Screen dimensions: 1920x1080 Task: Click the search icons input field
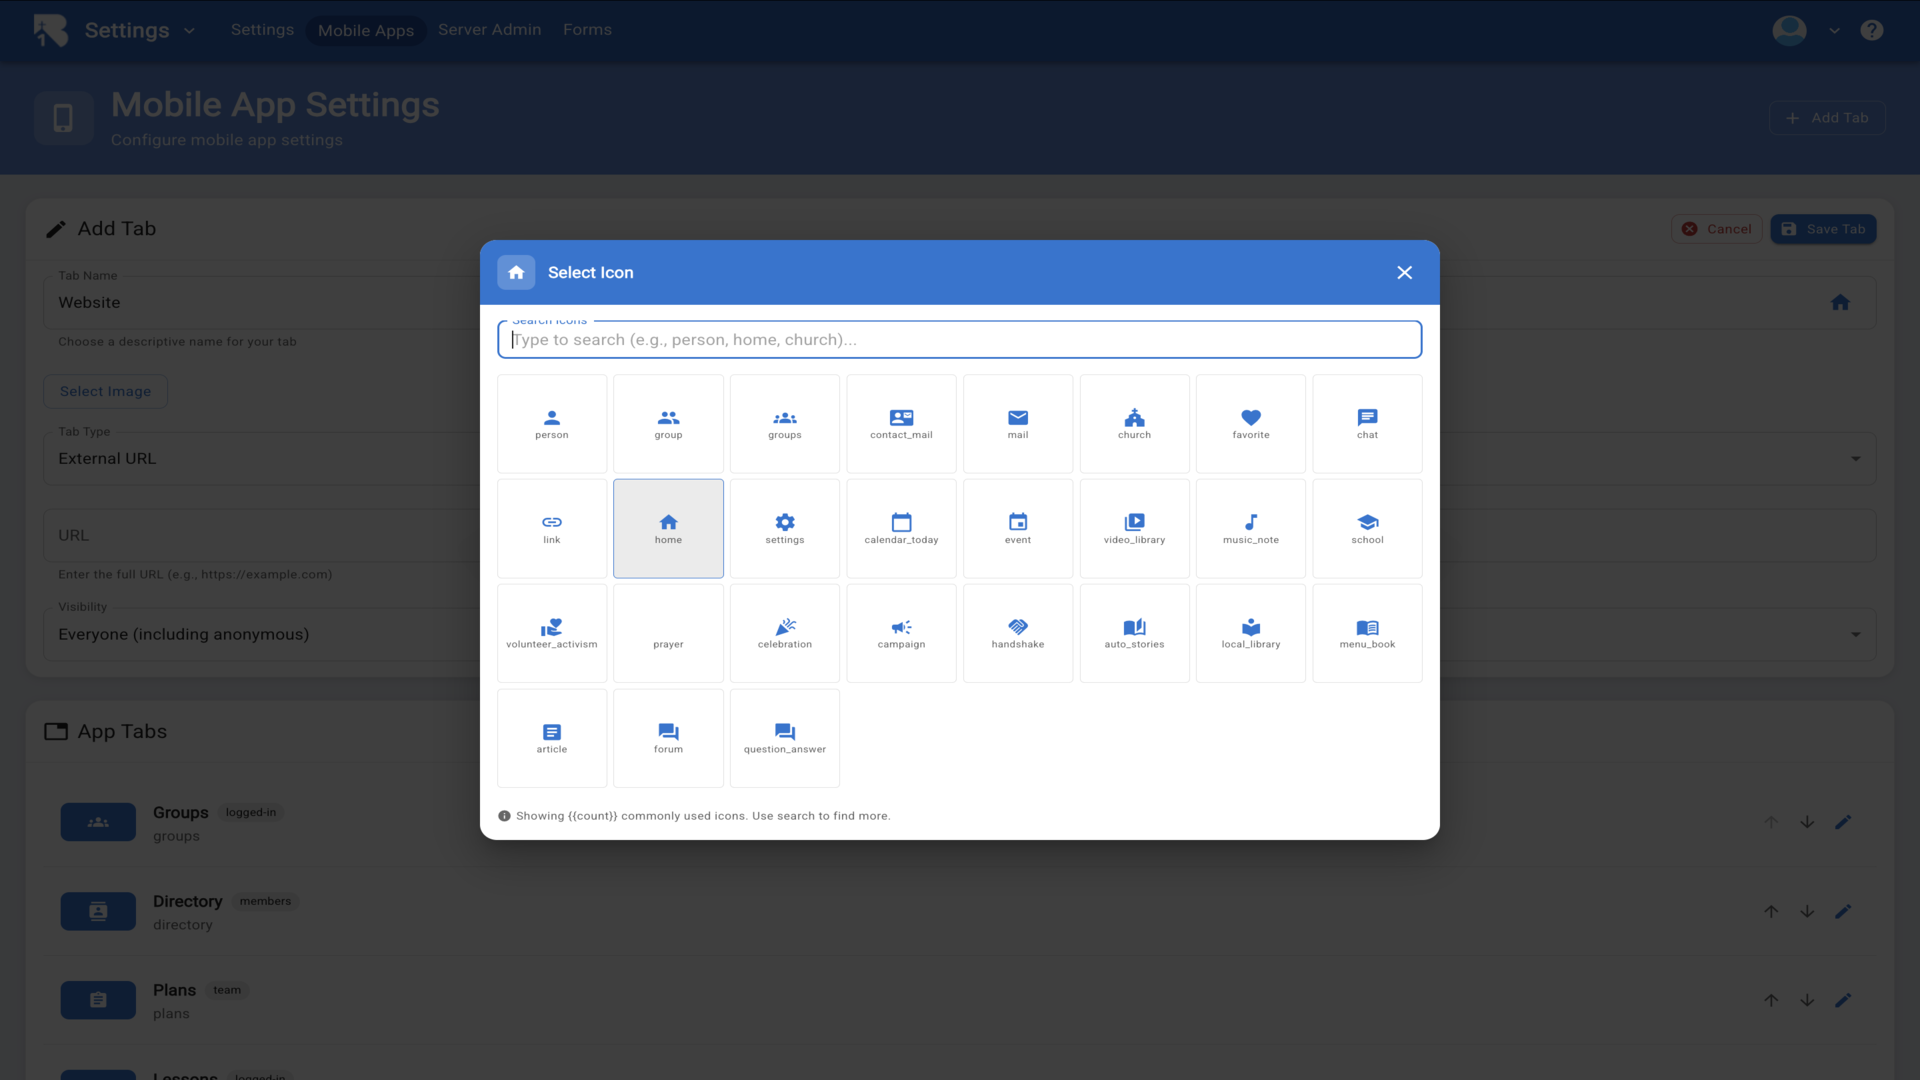pyautogui.click(x=959, y=340)
